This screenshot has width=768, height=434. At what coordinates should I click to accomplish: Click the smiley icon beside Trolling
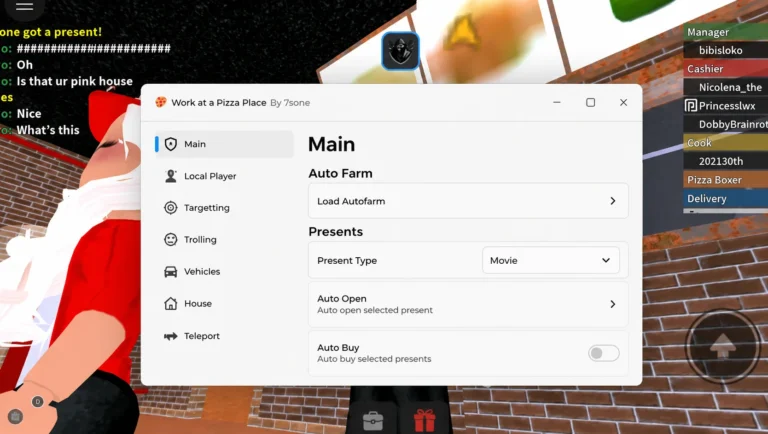[x=170, y=240]
